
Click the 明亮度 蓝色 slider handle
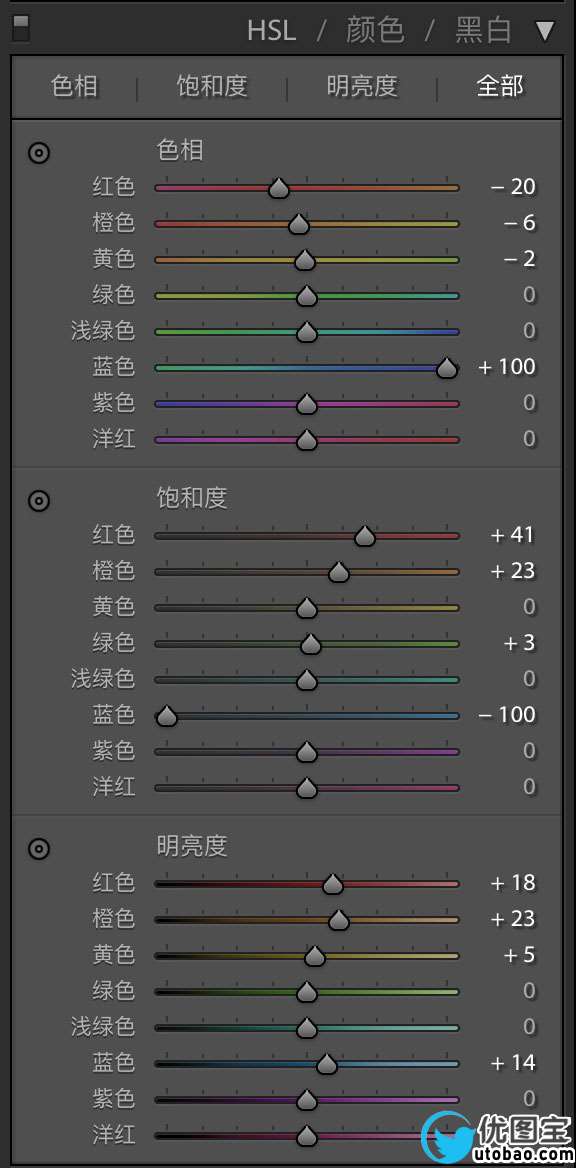coord(326,1064)
